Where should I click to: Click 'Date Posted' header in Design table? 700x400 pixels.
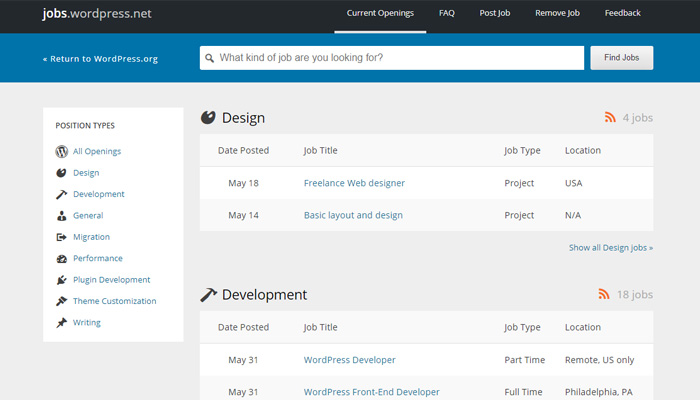coord(243,150)
